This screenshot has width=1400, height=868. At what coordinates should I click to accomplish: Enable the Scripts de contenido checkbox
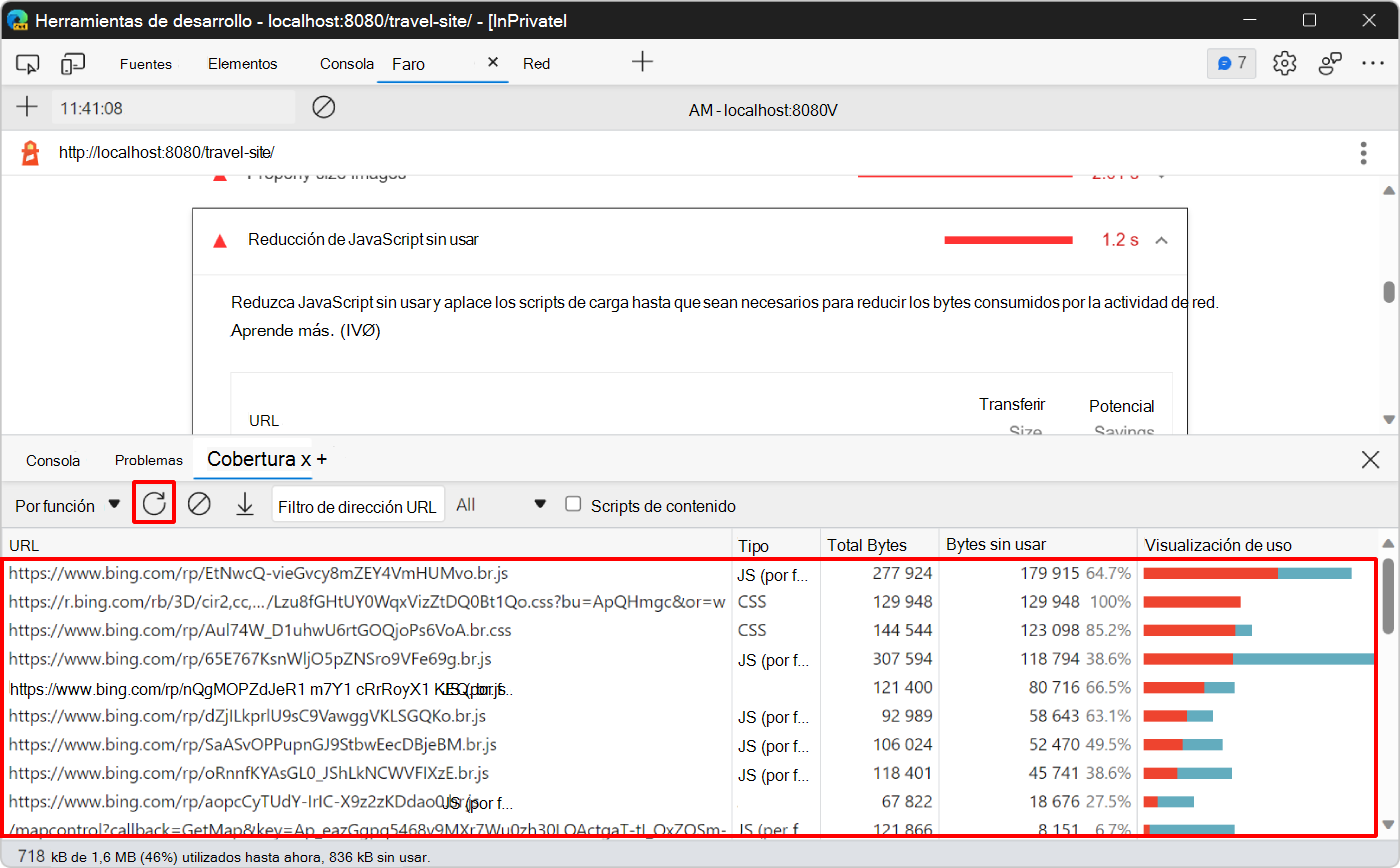pos(573,503)
